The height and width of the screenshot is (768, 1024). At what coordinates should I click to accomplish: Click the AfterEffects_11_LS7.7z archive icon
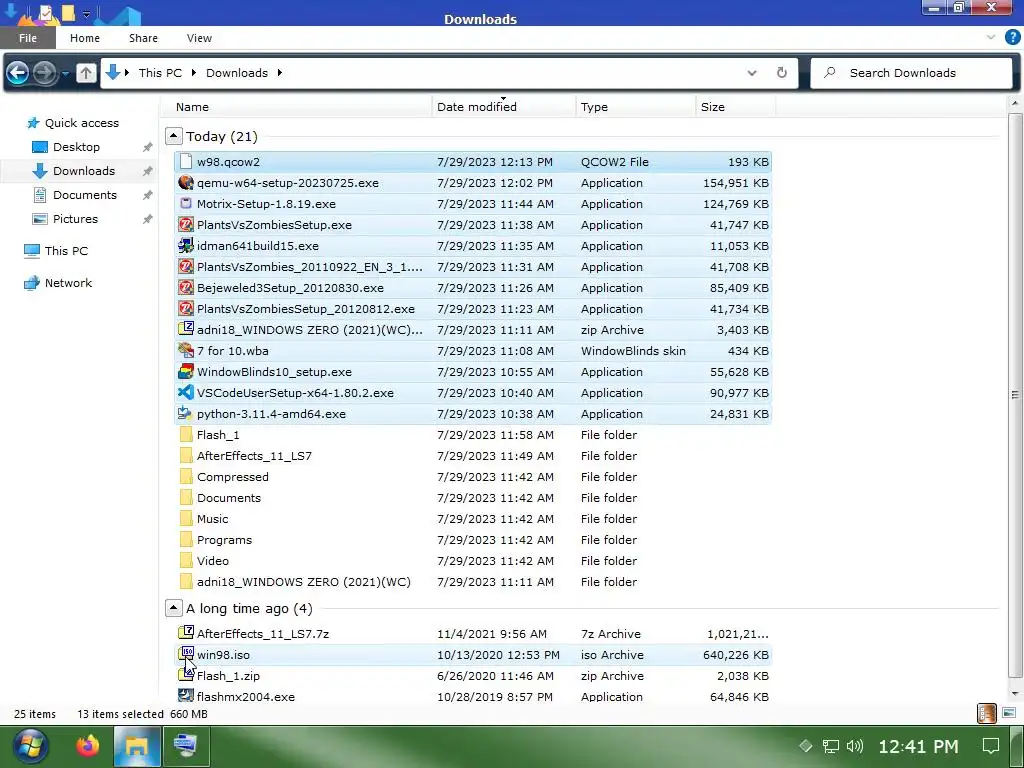pos(185,633)
